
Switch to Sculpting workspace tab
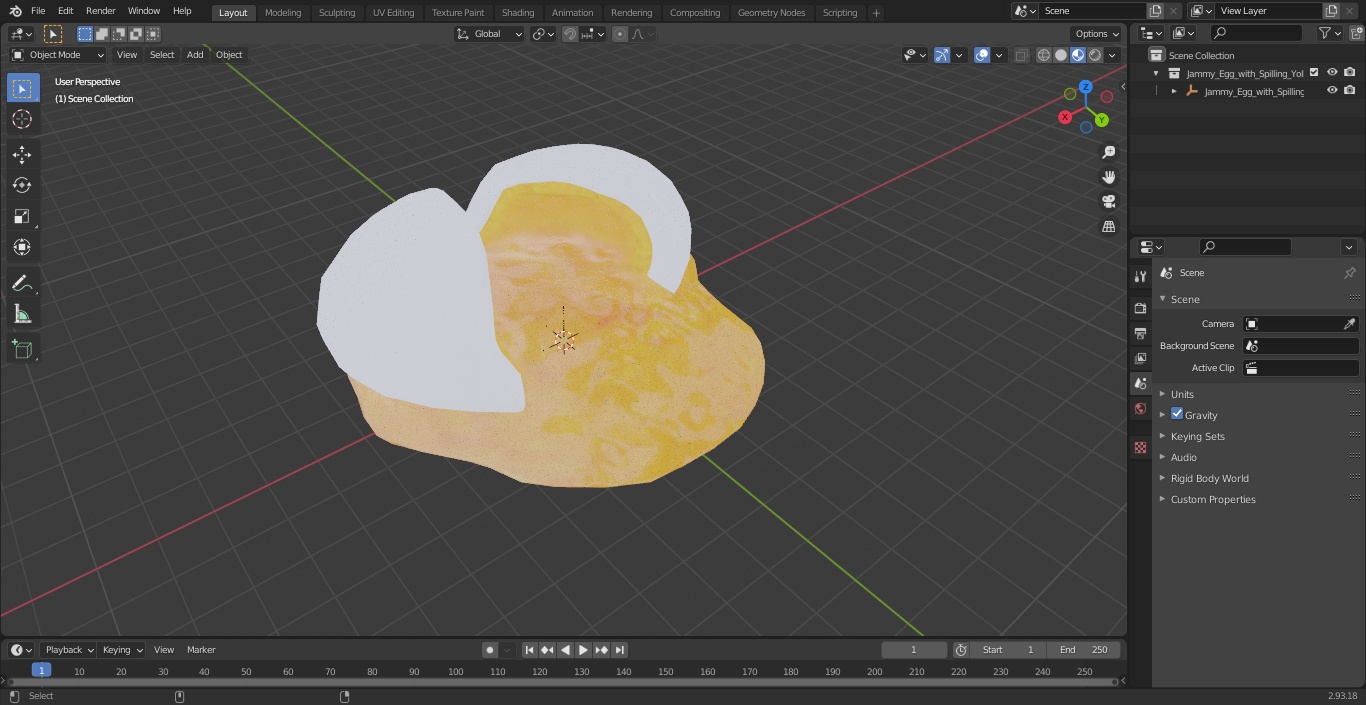click(337, 12)
